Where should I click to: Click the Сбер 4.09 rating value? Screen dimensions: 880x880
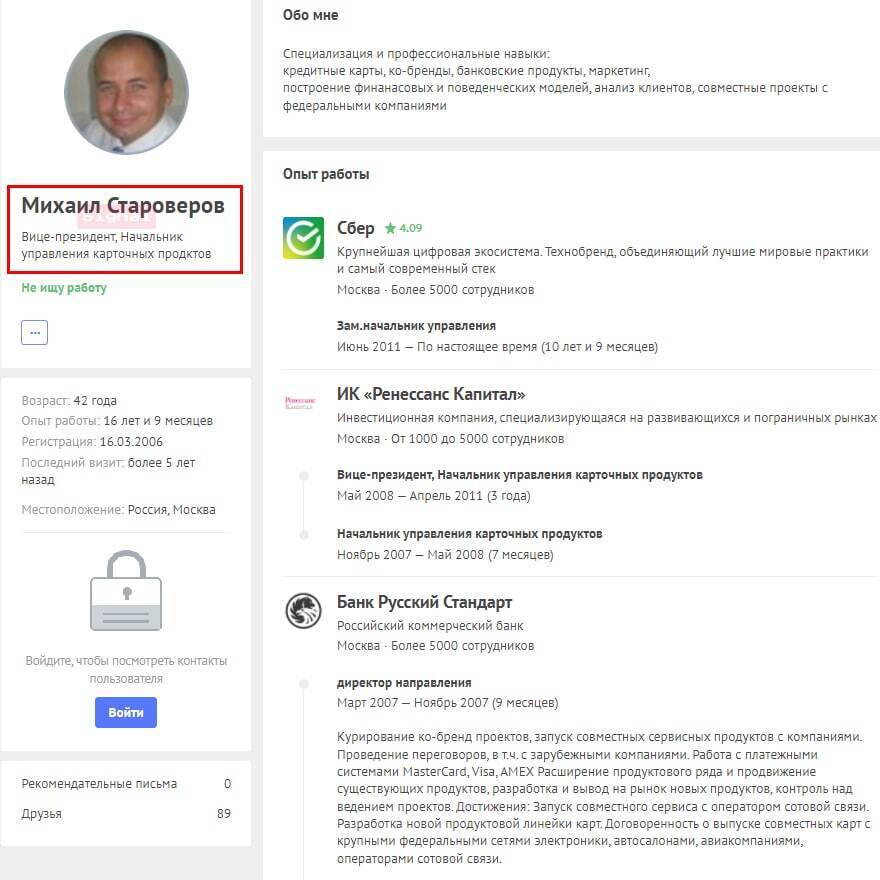410,228
